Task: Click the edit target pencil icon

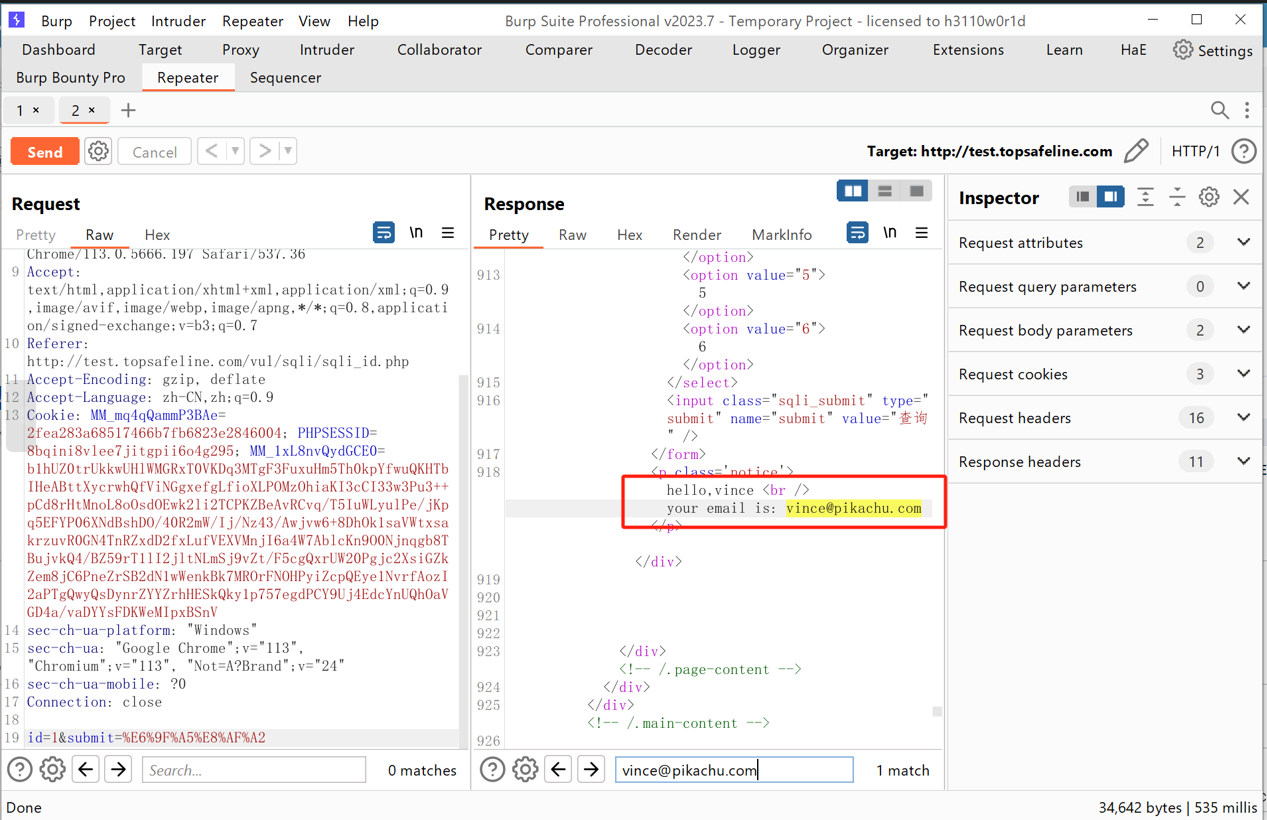Action: click(x=1136, y=151)
